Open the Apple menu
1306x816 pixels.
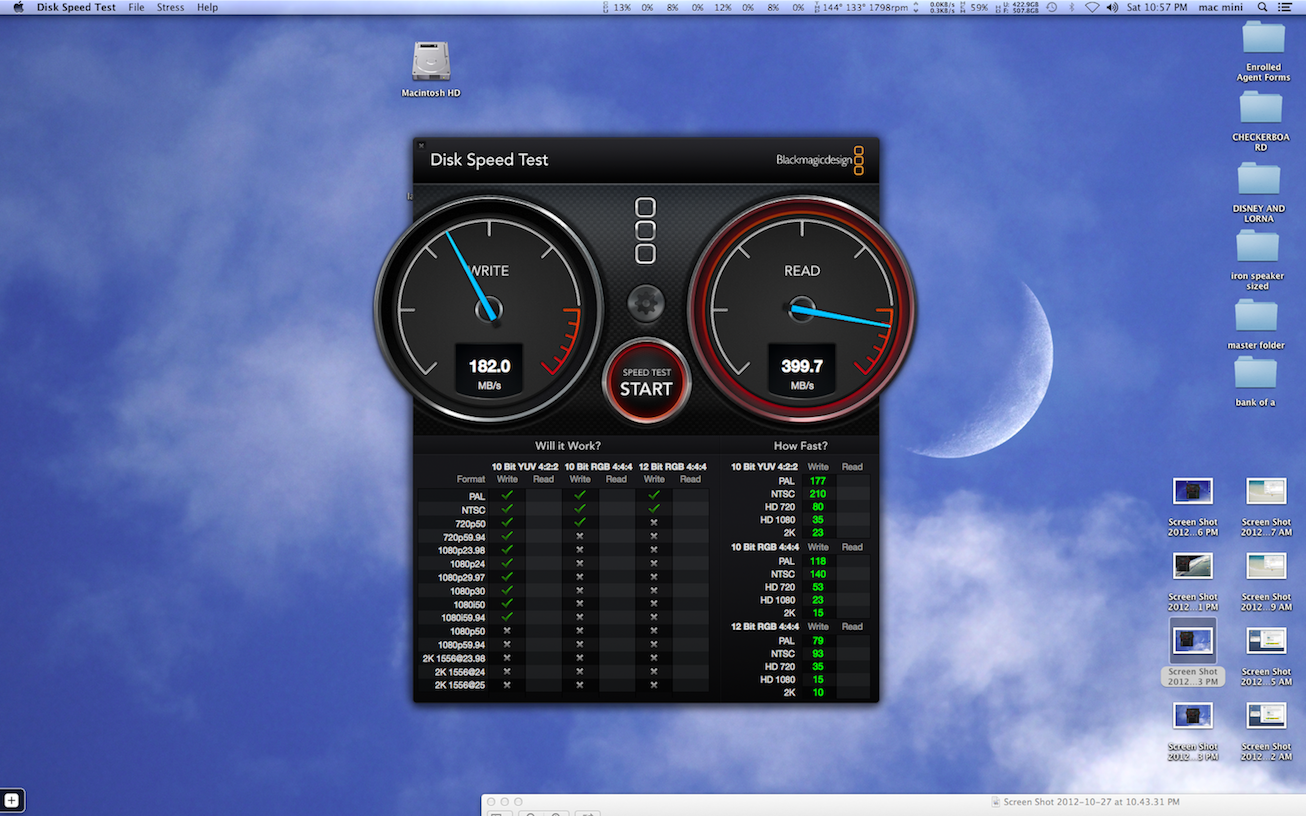[x=18, y=7]
